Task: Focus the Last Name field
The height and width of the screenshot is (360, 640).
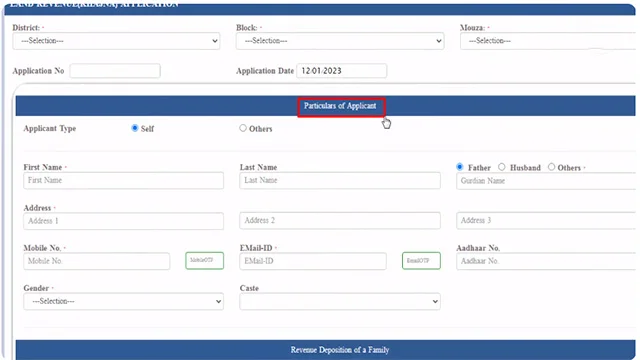Action: pos(340,180)
